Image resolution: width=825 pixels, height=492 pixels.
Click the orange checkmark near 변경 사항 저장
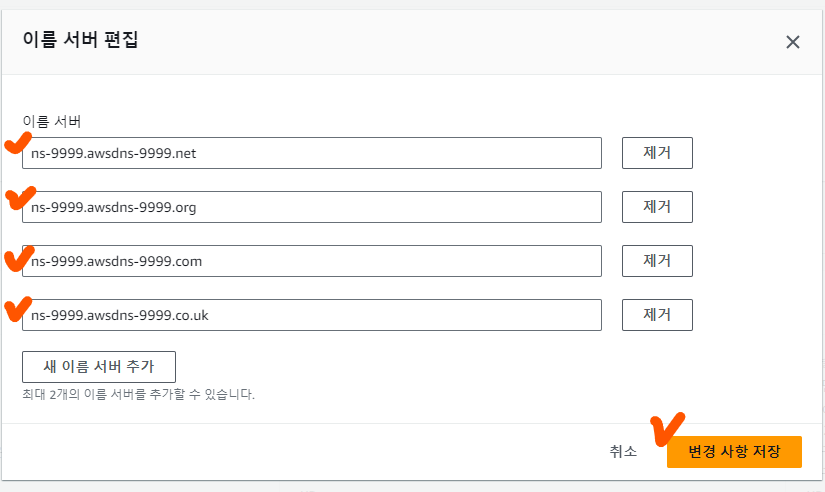coord(665,428)
